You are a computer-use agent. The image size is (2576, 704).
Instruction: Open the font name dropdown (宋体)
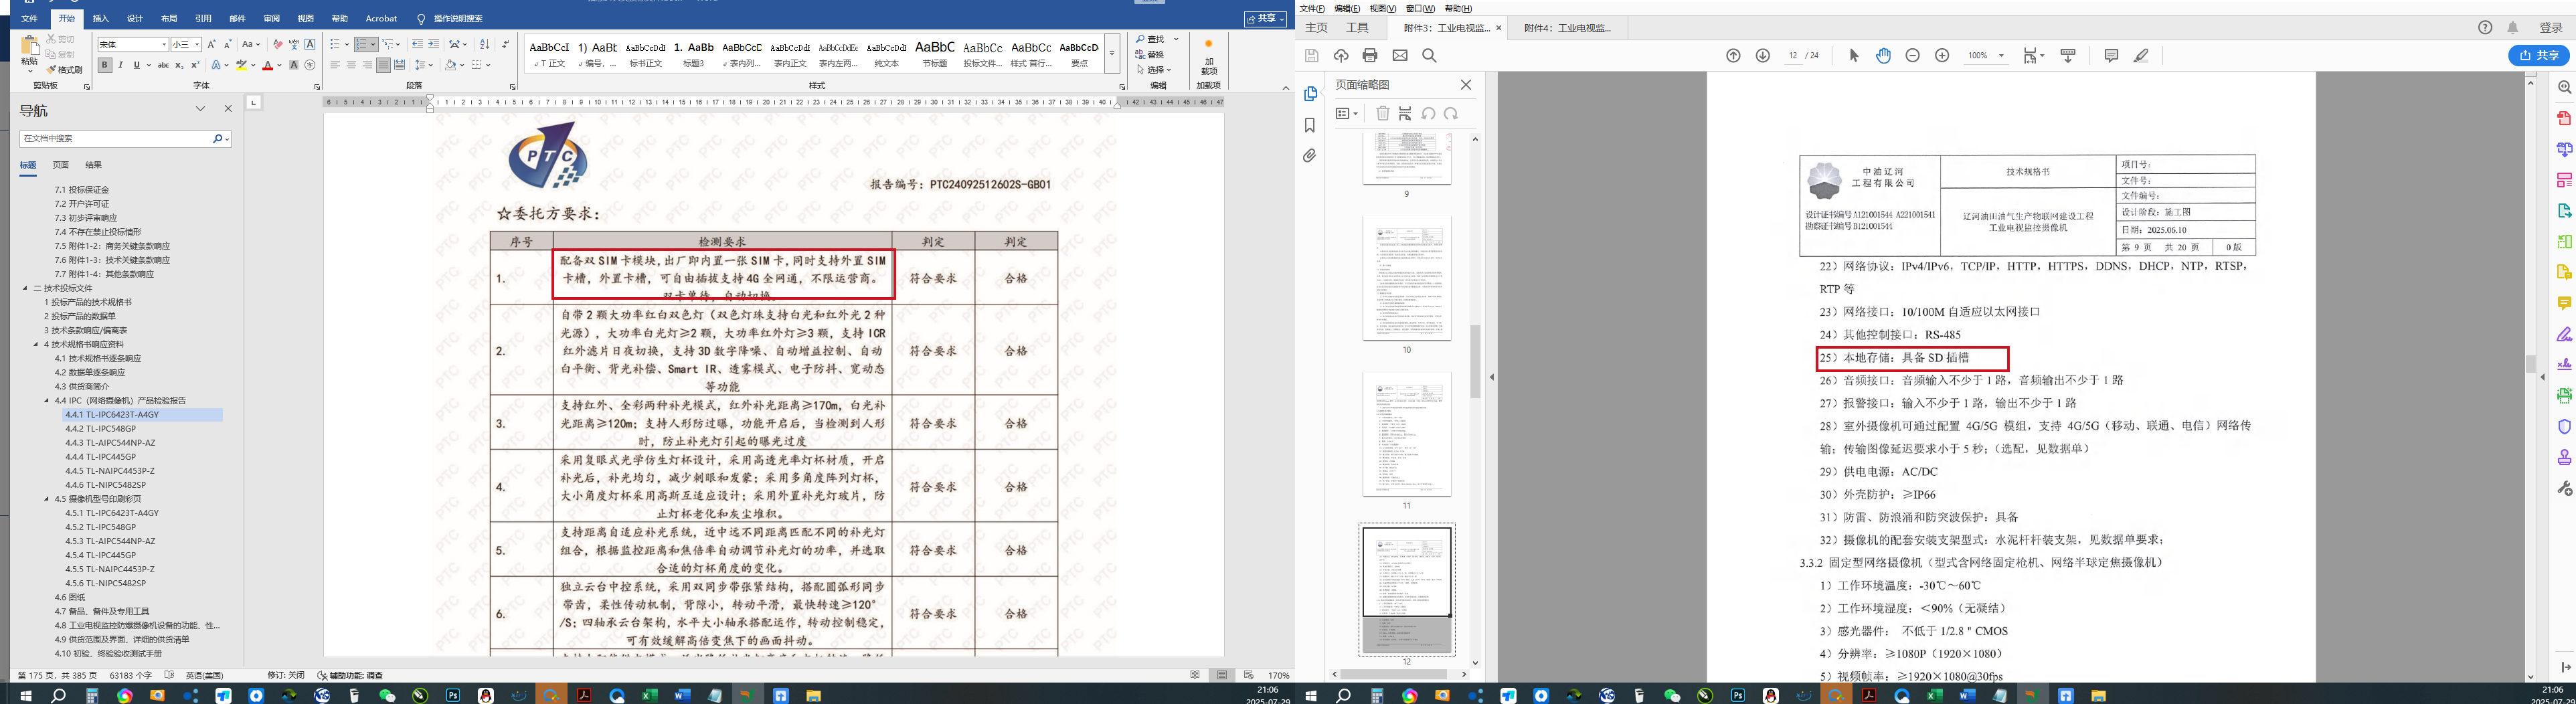[163, 44]
